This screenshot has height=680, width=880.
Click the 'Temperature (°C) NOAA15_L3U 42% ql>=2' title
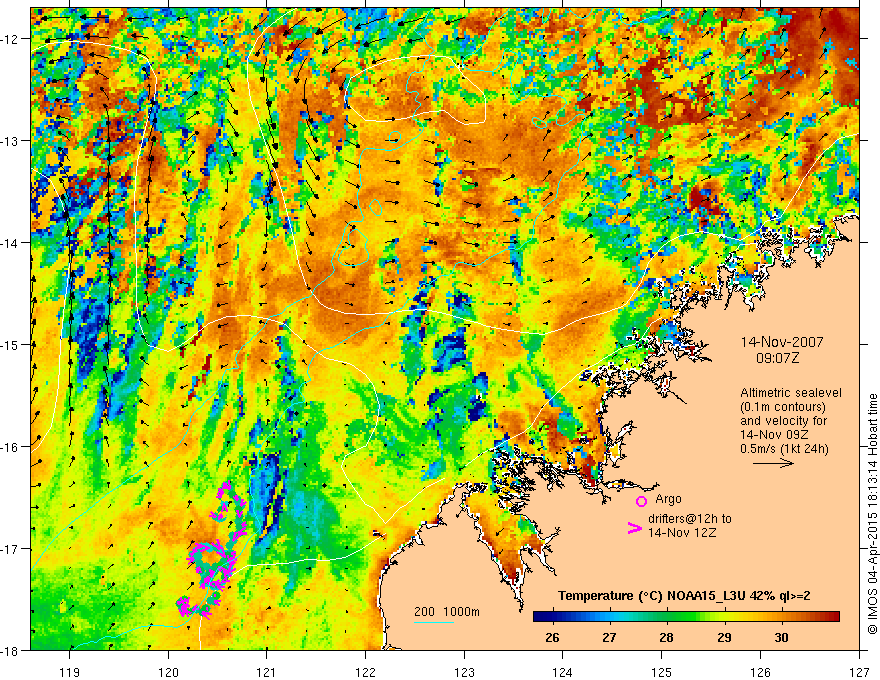tap(684, 596)
